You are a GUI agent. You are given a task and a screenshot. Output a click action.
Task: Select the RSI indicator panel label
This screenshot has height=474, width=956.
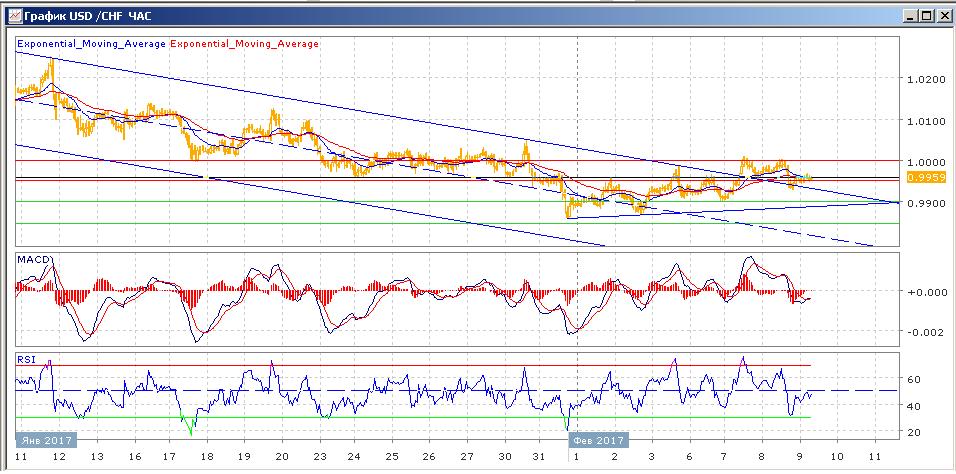point(25,358)
